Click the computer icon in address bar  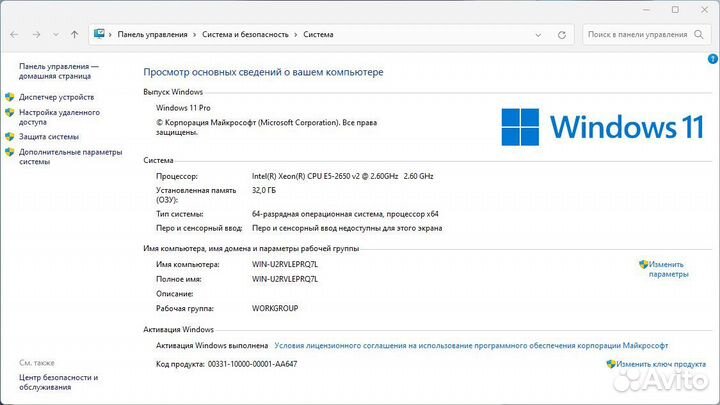click(x=99, y=34)
